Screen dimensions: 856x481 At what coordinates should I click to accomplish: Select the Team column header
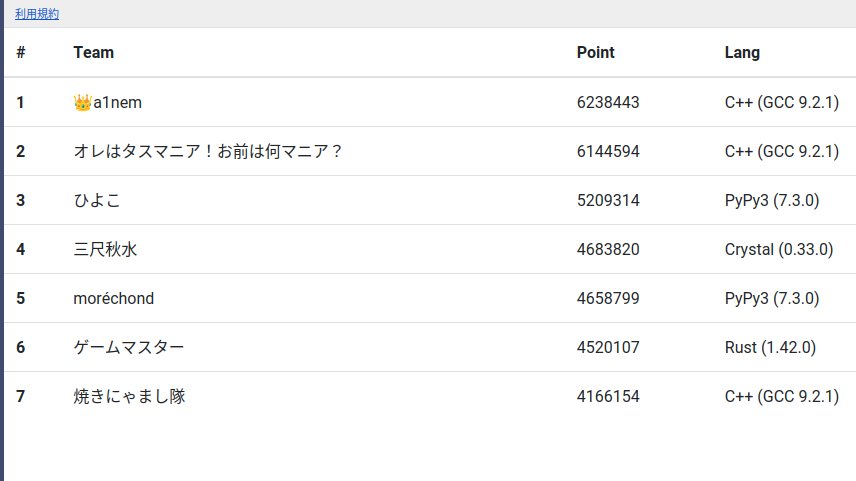(x=93, y=52)
